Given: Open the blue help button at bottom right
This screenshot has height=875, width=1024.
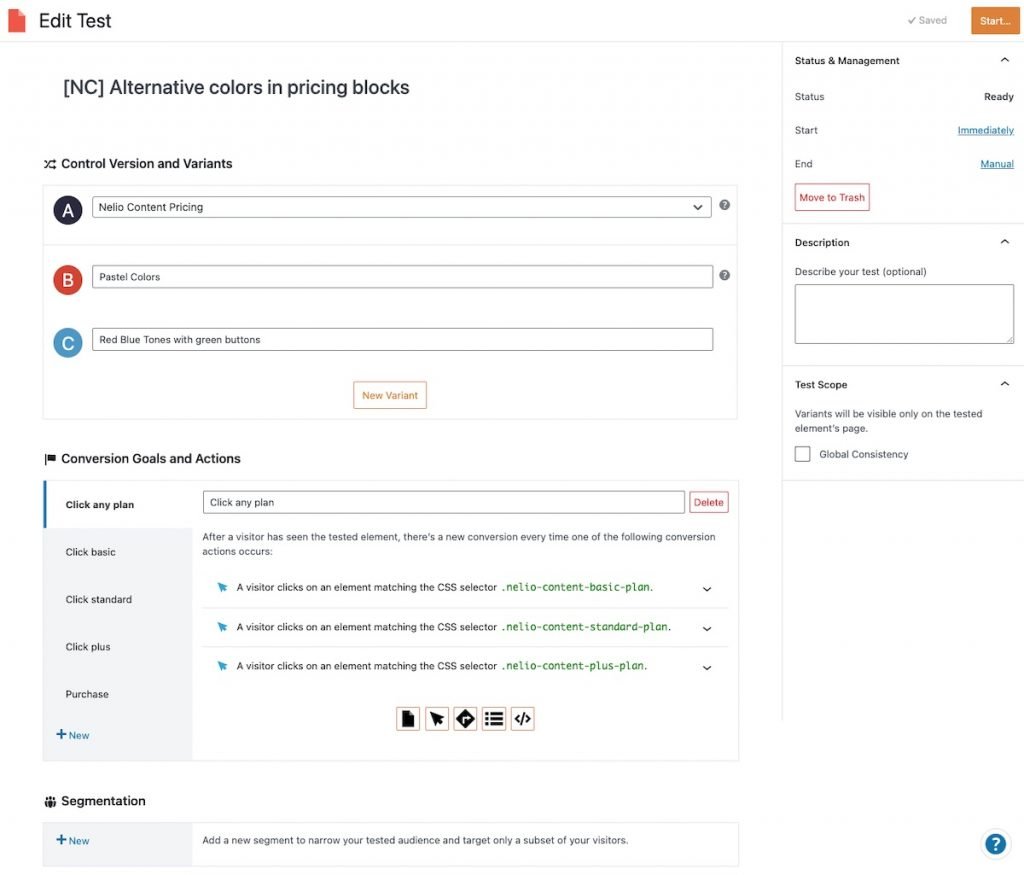Looking at the screenshot, I should pyautogui.click(x=995, y=843).
